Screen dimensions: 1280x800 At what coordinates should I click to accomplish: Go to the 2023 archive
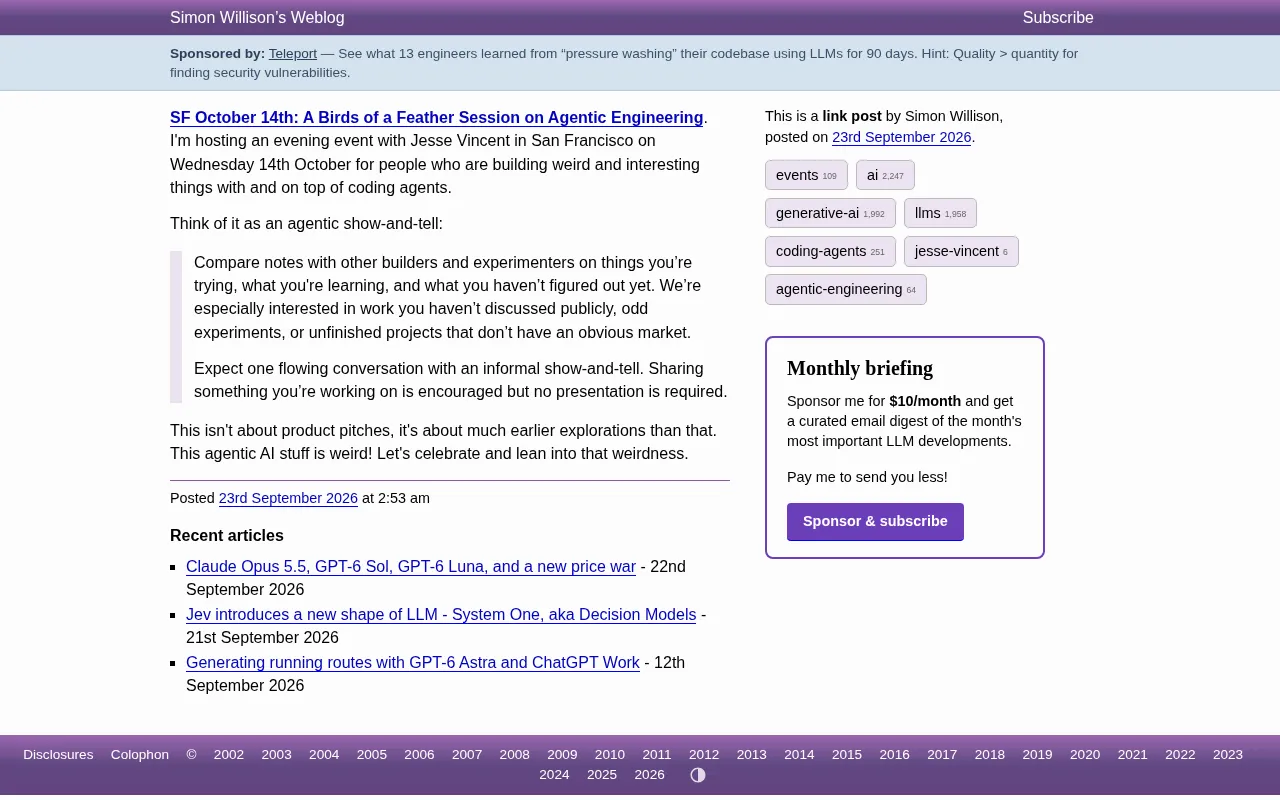click(x=1228, y=755)
